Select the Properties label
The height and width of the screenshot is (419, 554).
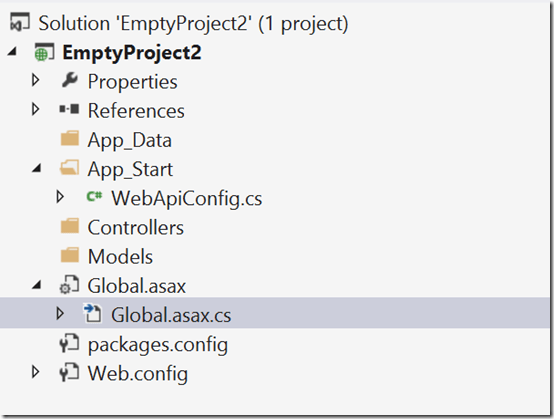click(132, 82)
